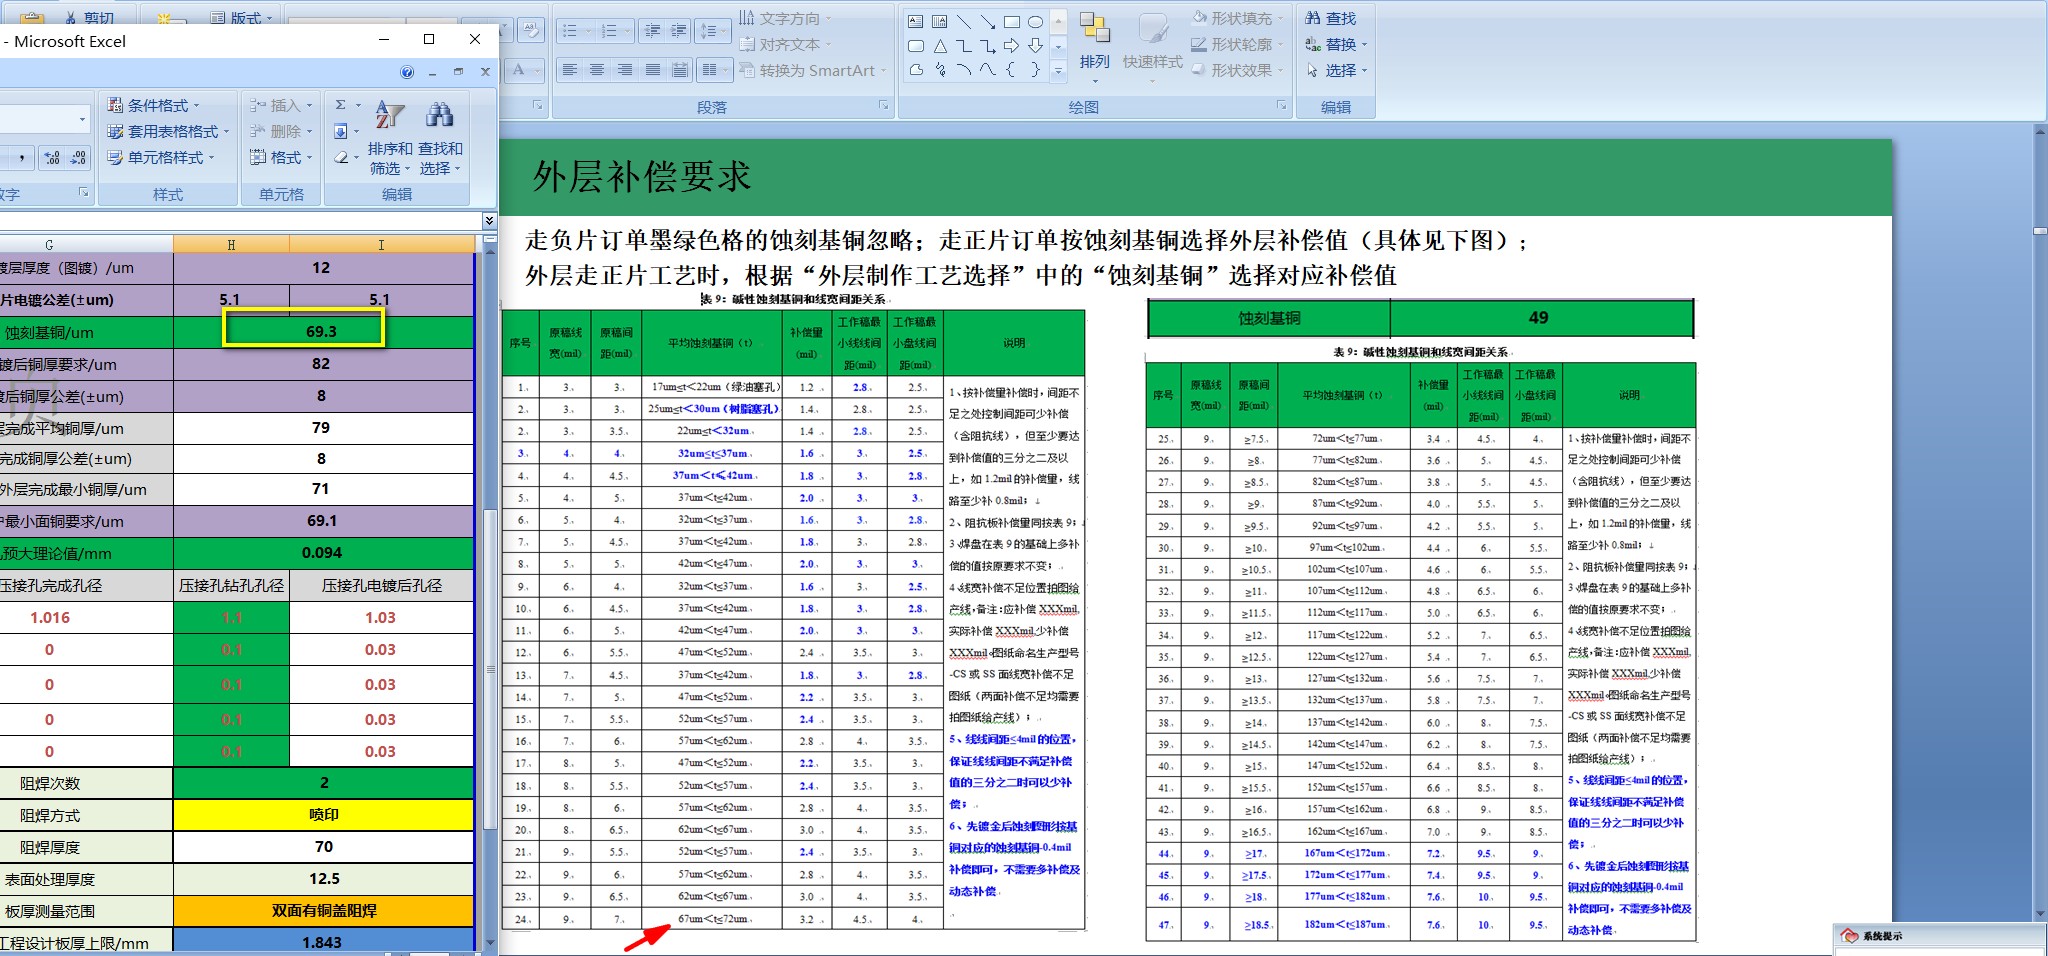Select the cell containing 1.843
The height and width of the screenshot is (956, 2048).
point(323,942)
